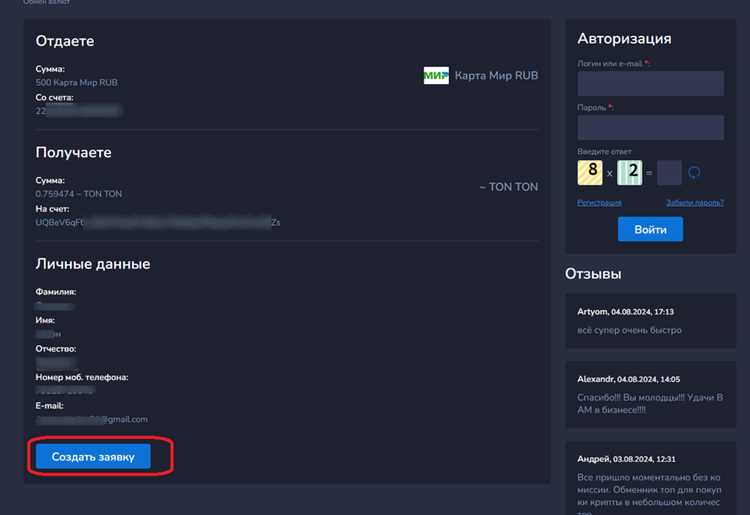
Task: Refresh the captcha with reload icon
Action: pos(694,173)
